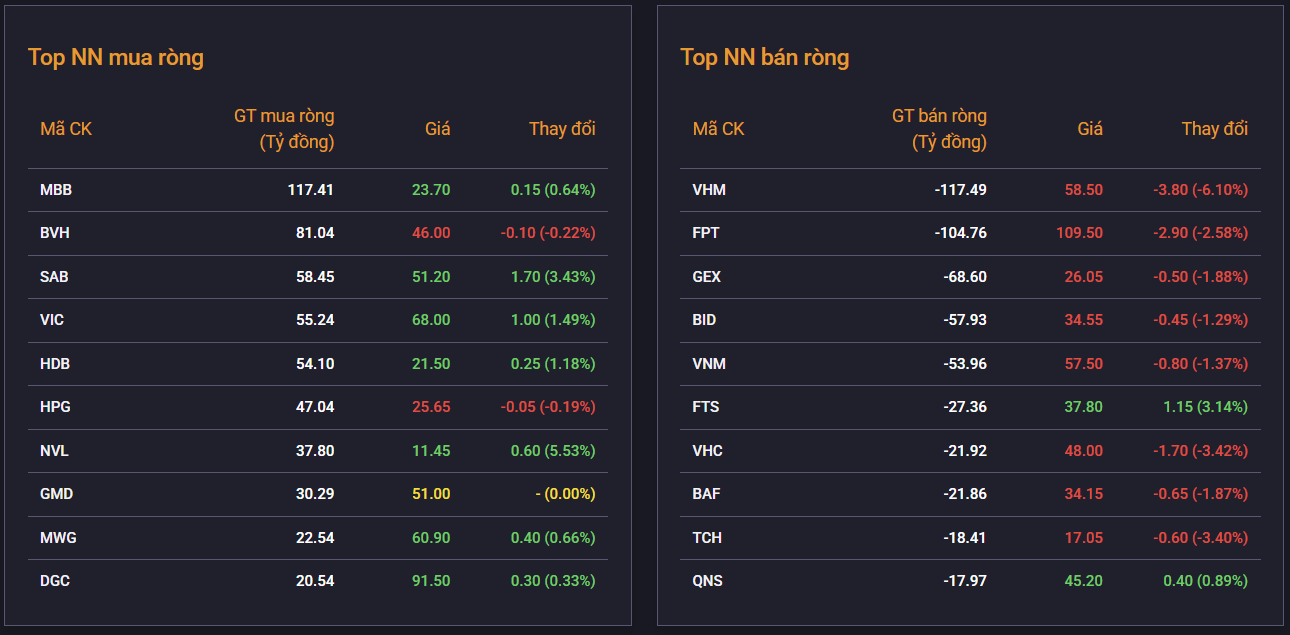The height and width of the screenshot is (635, 1290).
Task: Click the 'Top NN mua ròng' heading
Action: (x=116, y=57)
